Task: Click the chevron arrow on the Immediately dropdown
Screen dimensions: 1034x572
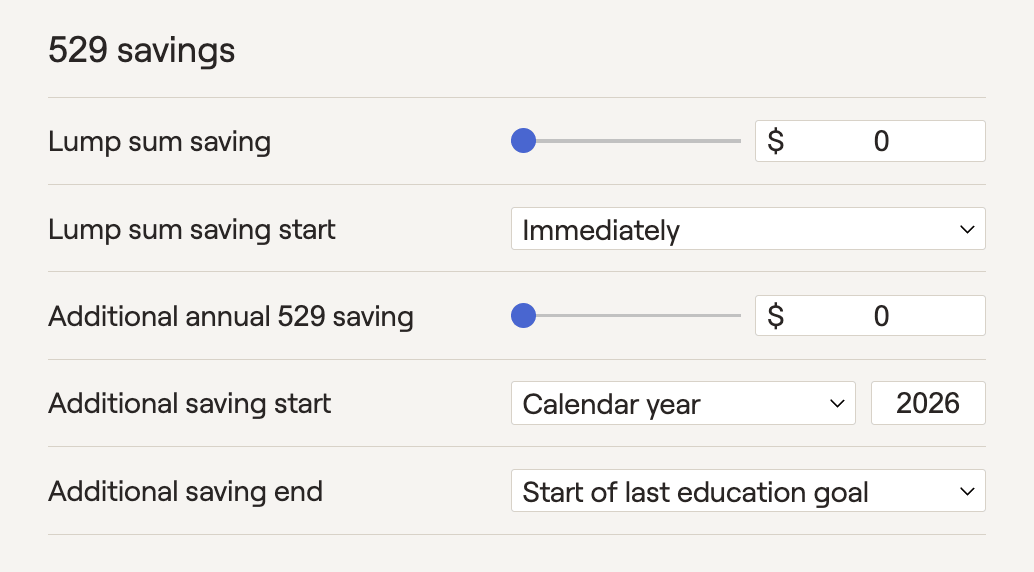Action: click(x=966, y=229)
